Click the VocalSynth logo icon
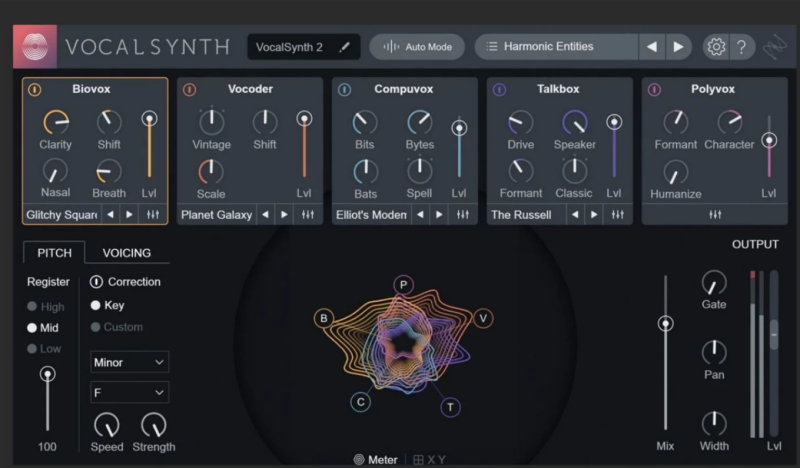 [35, 47]
